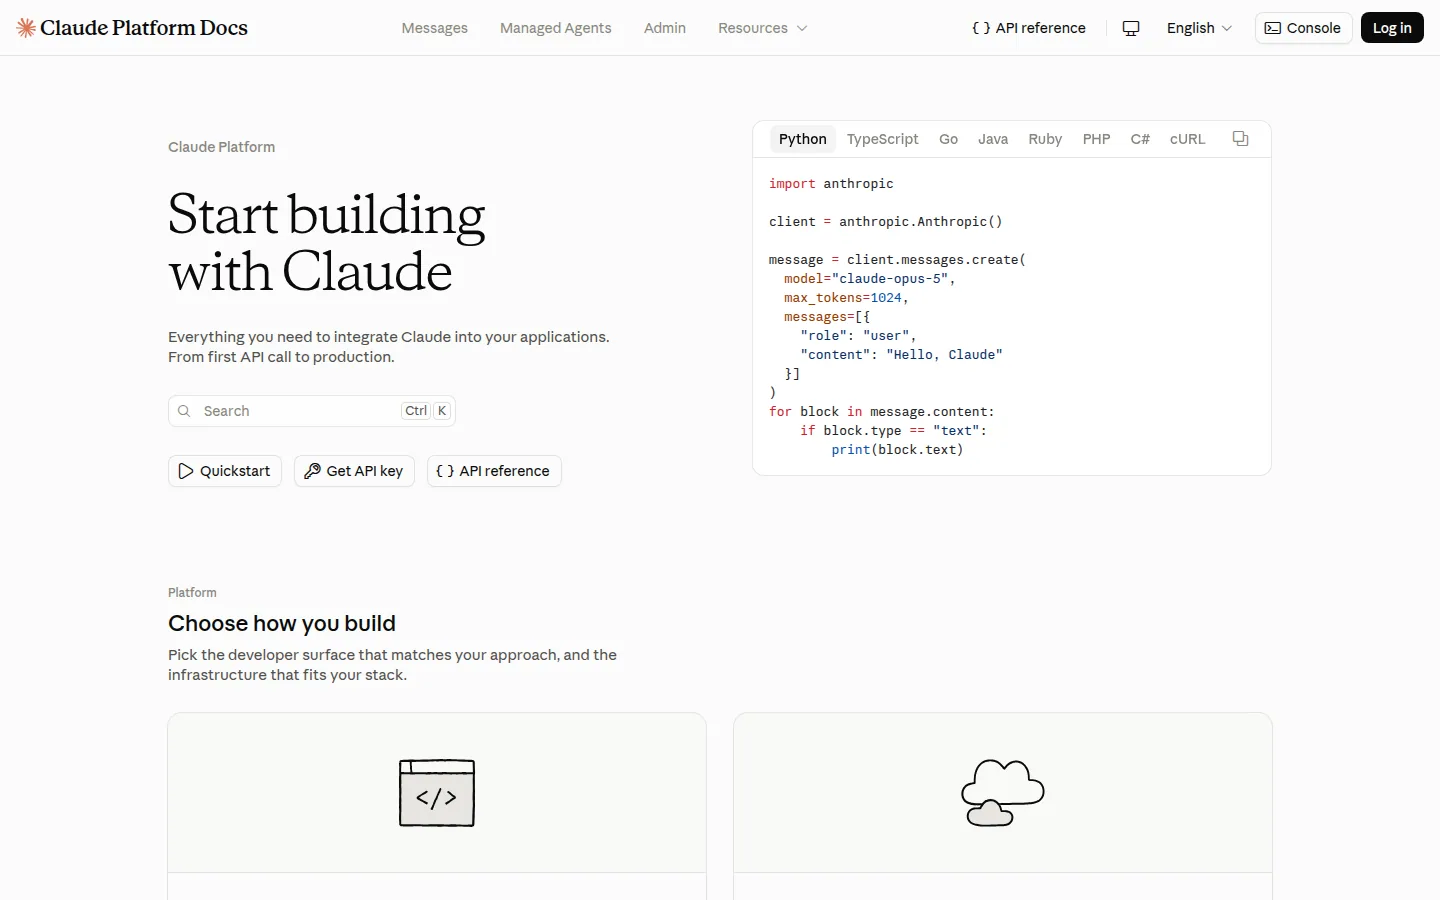Viewport: 1440px width, 900px height.
Task: Click the 'model="claude-opus-5"' code line
Action: tap(869, 279)
